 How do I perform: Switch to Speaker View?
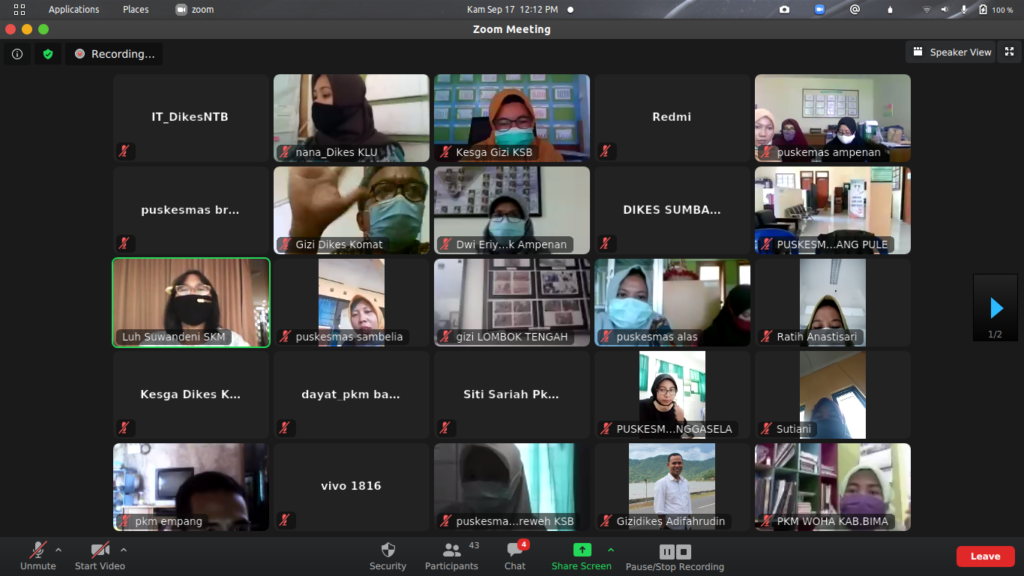(951, 52)
